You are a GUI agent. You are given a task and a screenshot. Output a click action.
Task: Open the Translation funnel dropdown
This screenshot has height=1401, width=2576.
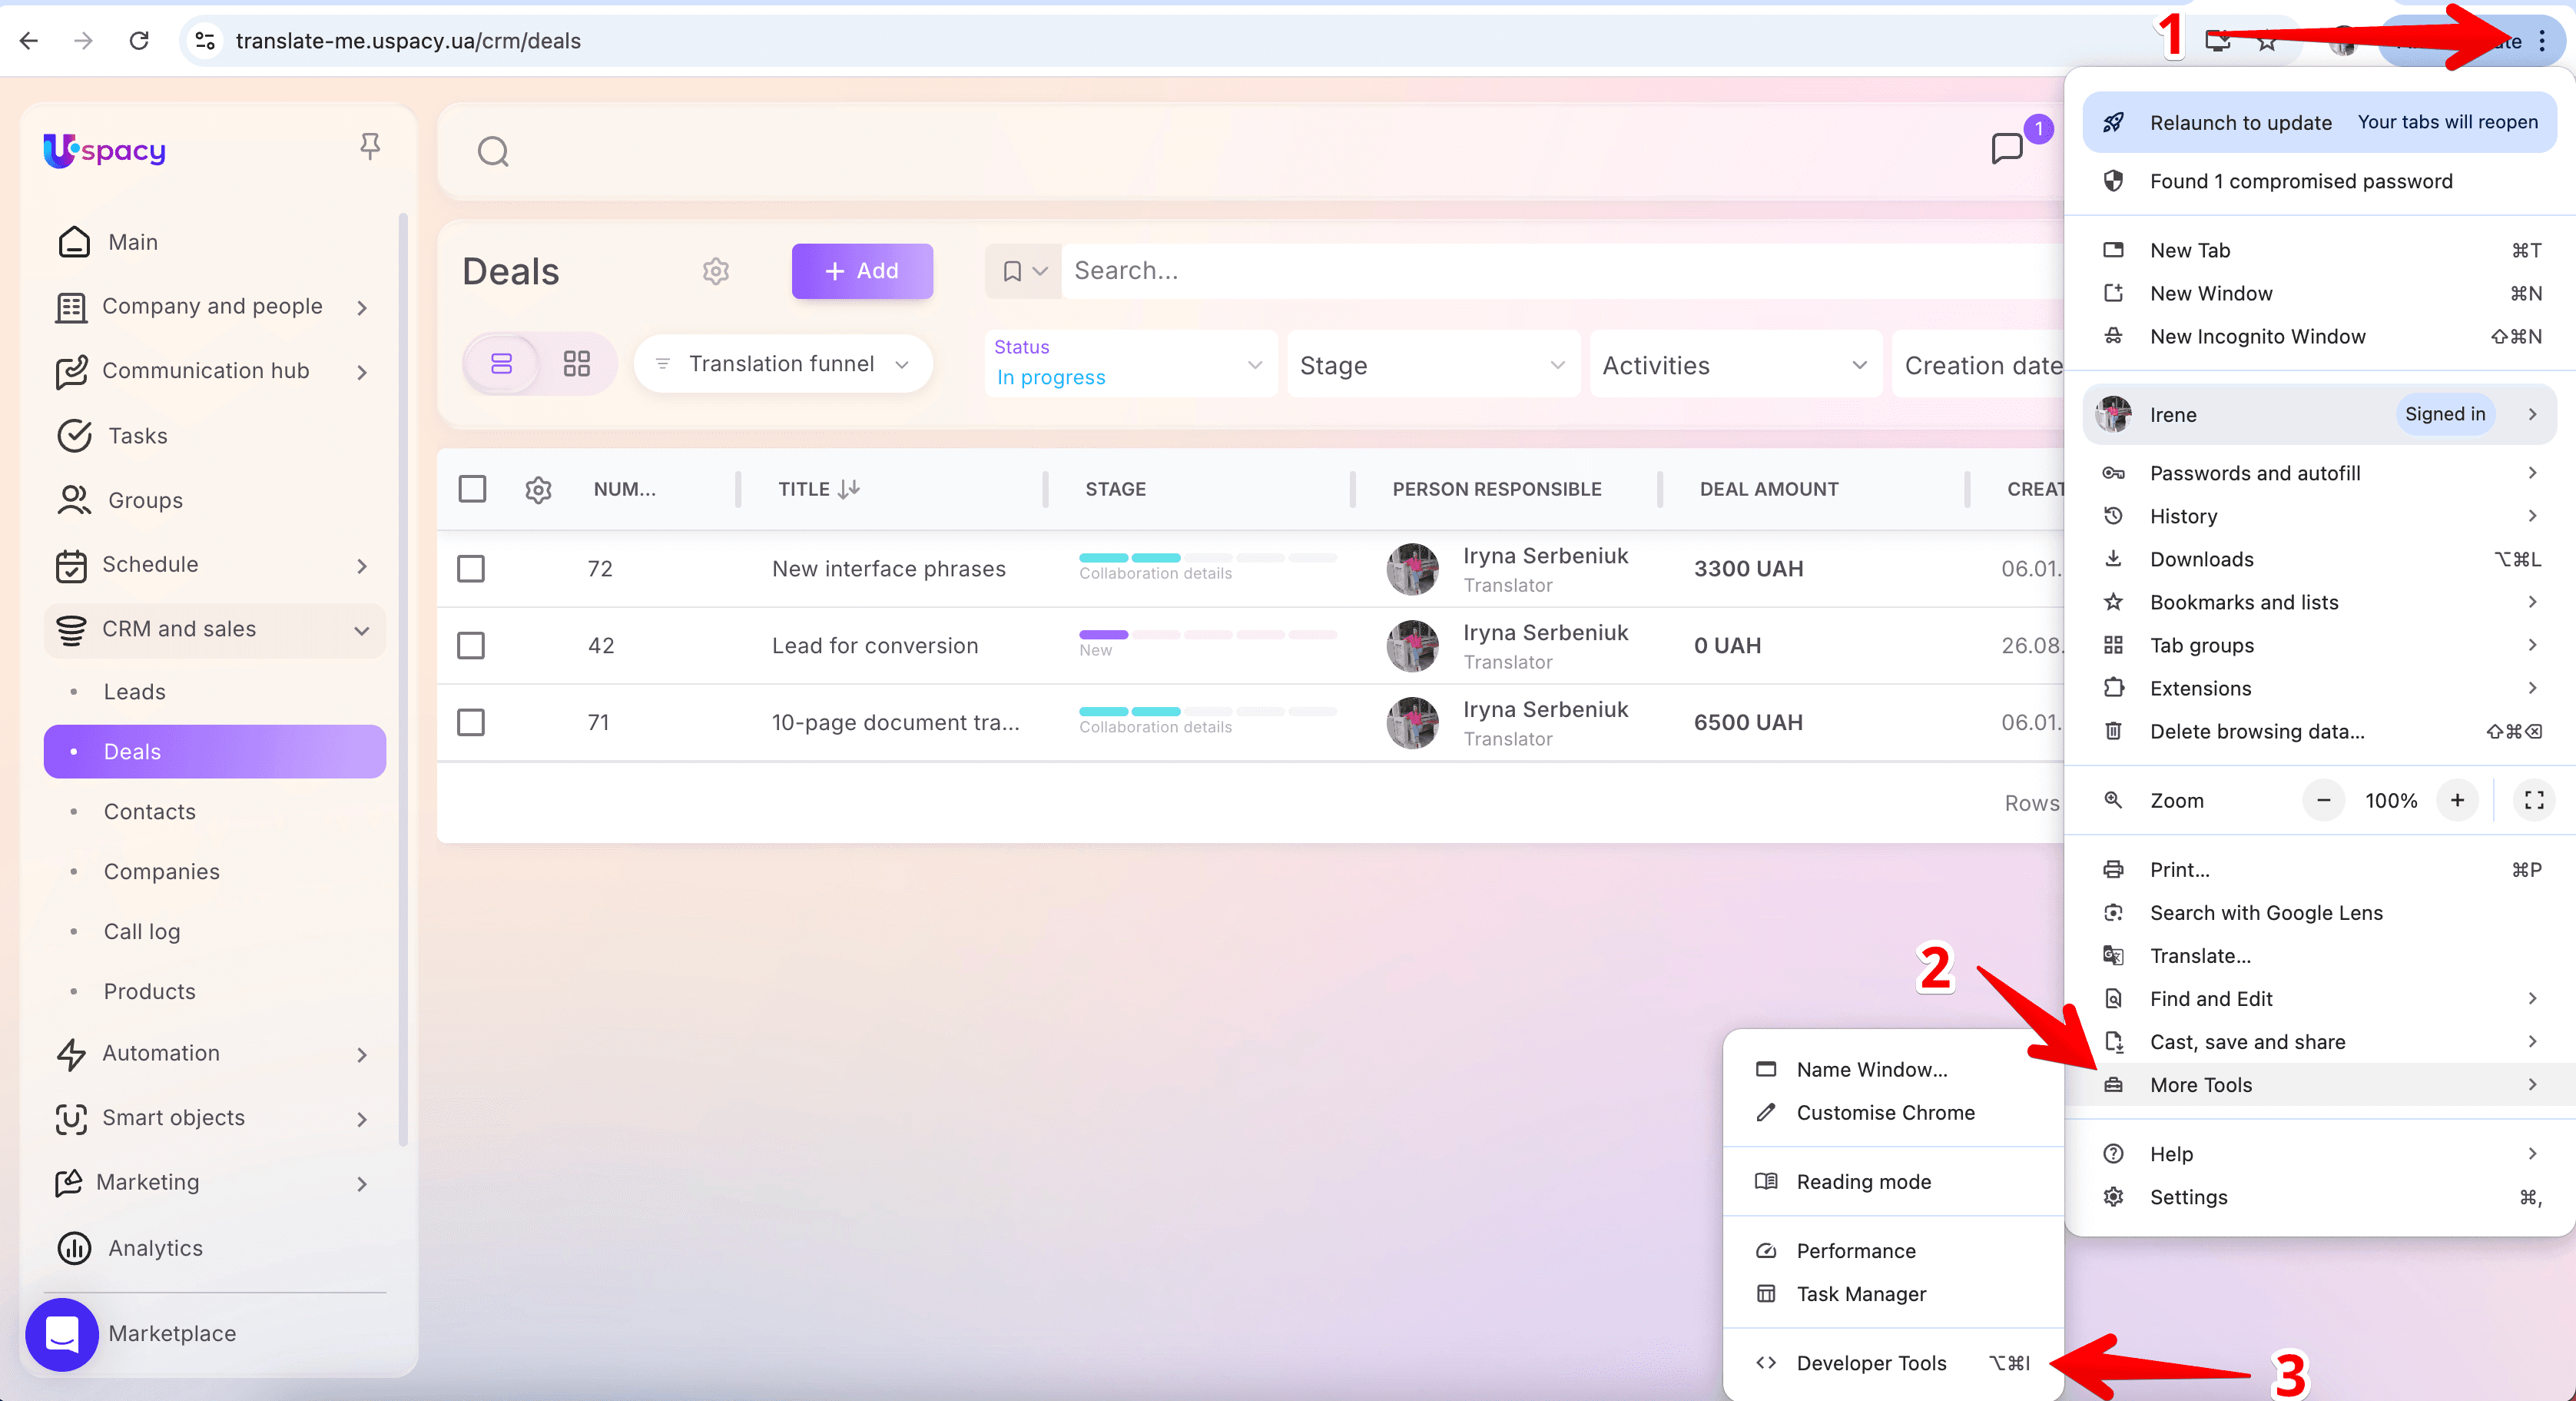click(784, 364)
